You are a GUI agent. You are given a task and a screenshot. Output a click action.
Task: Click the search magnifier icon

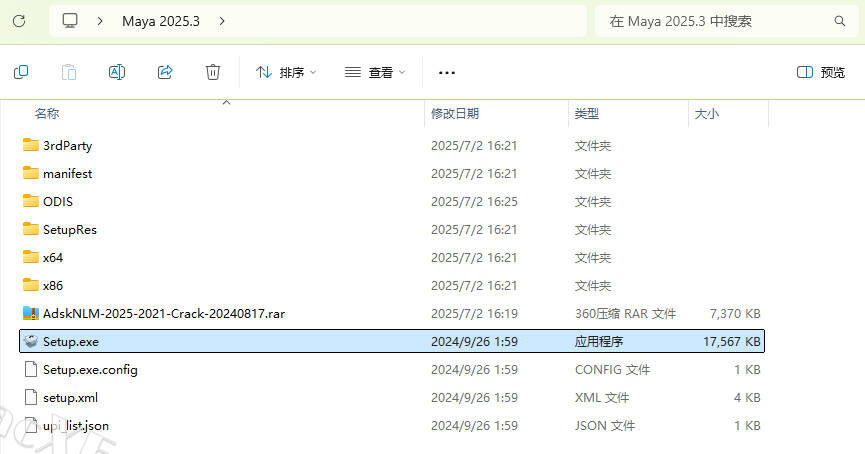pos(840,21)
